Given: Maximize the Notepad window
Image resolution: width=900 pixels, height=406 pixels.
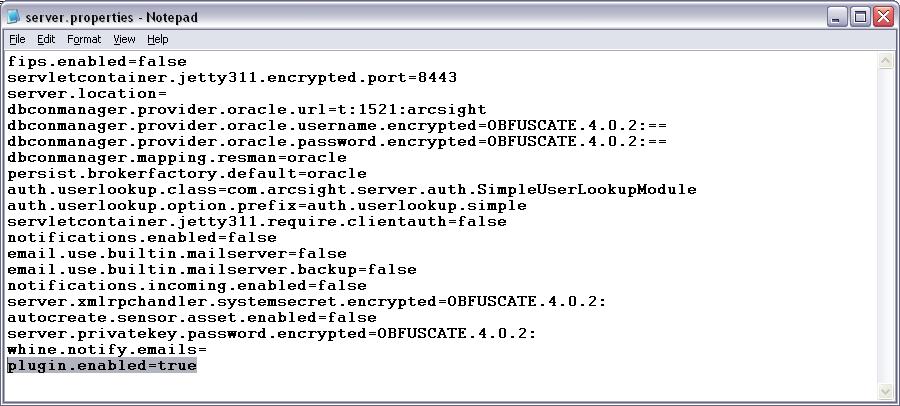Looking at the screenshot, I should coord(860,17).
